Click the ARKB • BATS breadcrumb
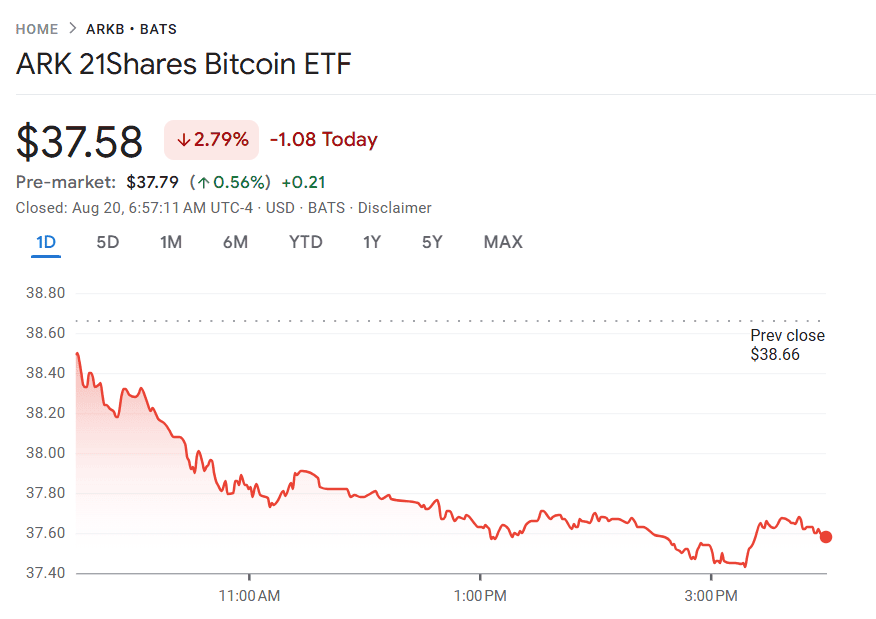Image resolution: width=876 pixels, height=619 pixels. point(131,29)
